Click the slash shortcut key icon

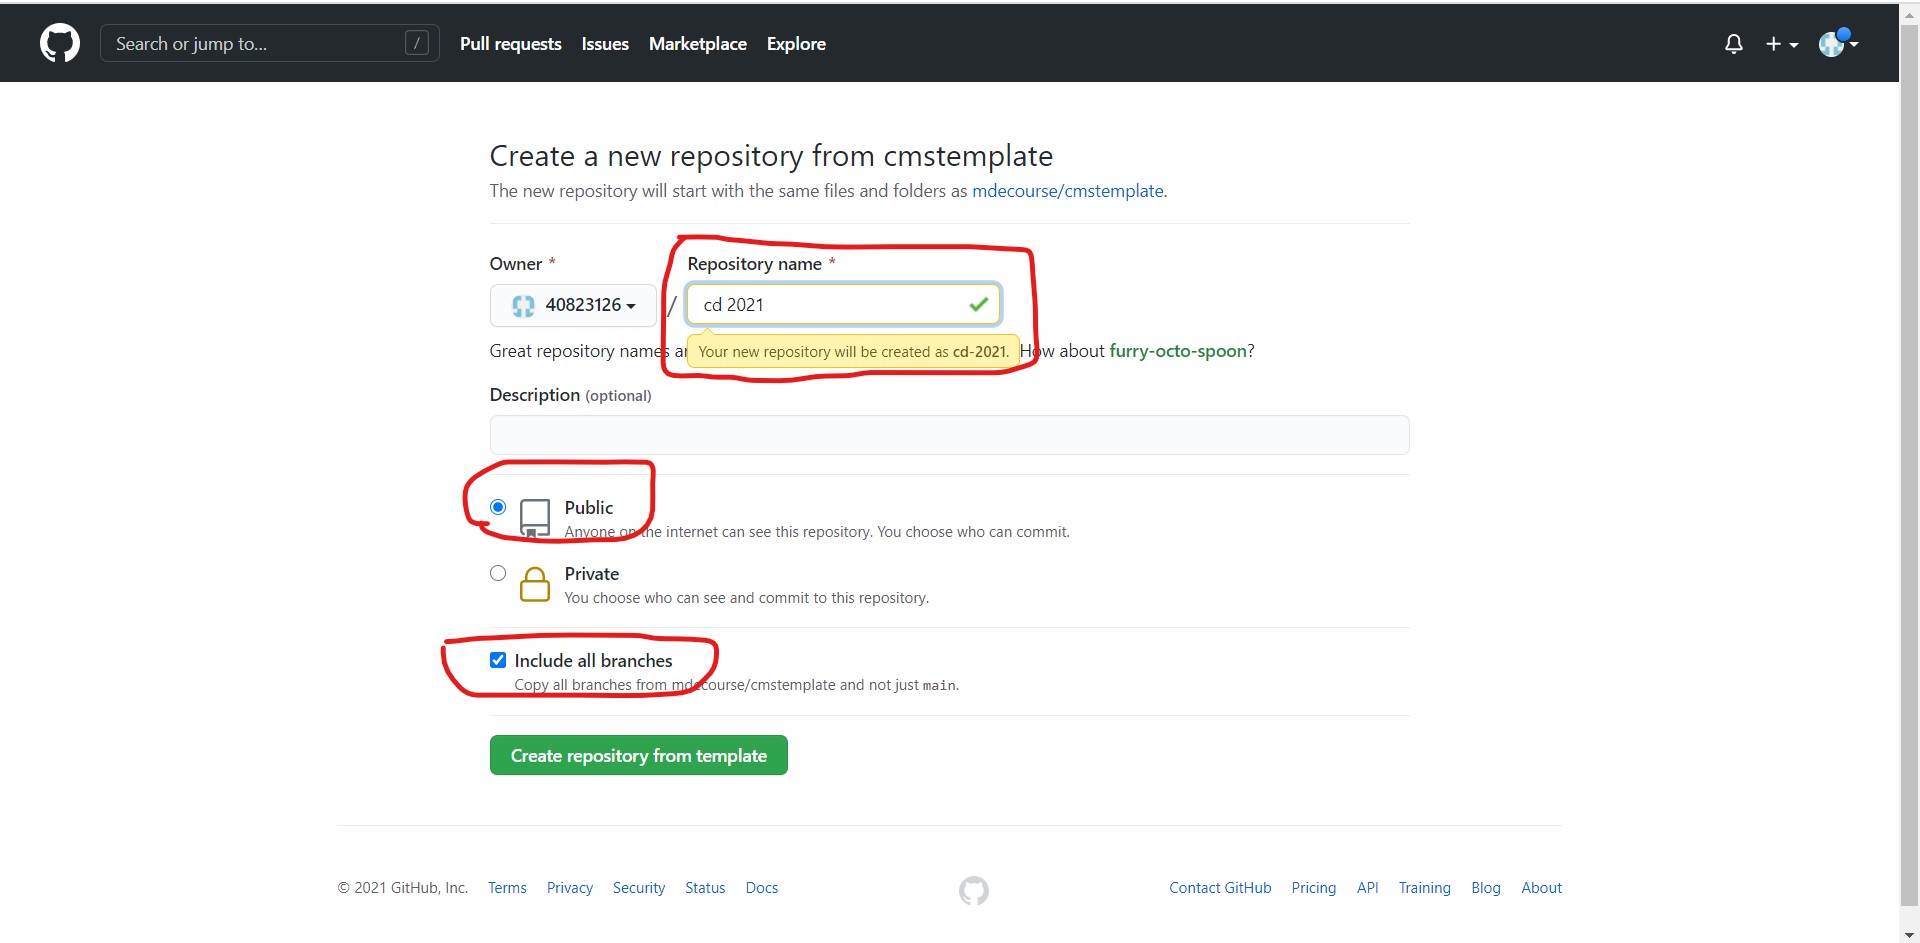417,43
